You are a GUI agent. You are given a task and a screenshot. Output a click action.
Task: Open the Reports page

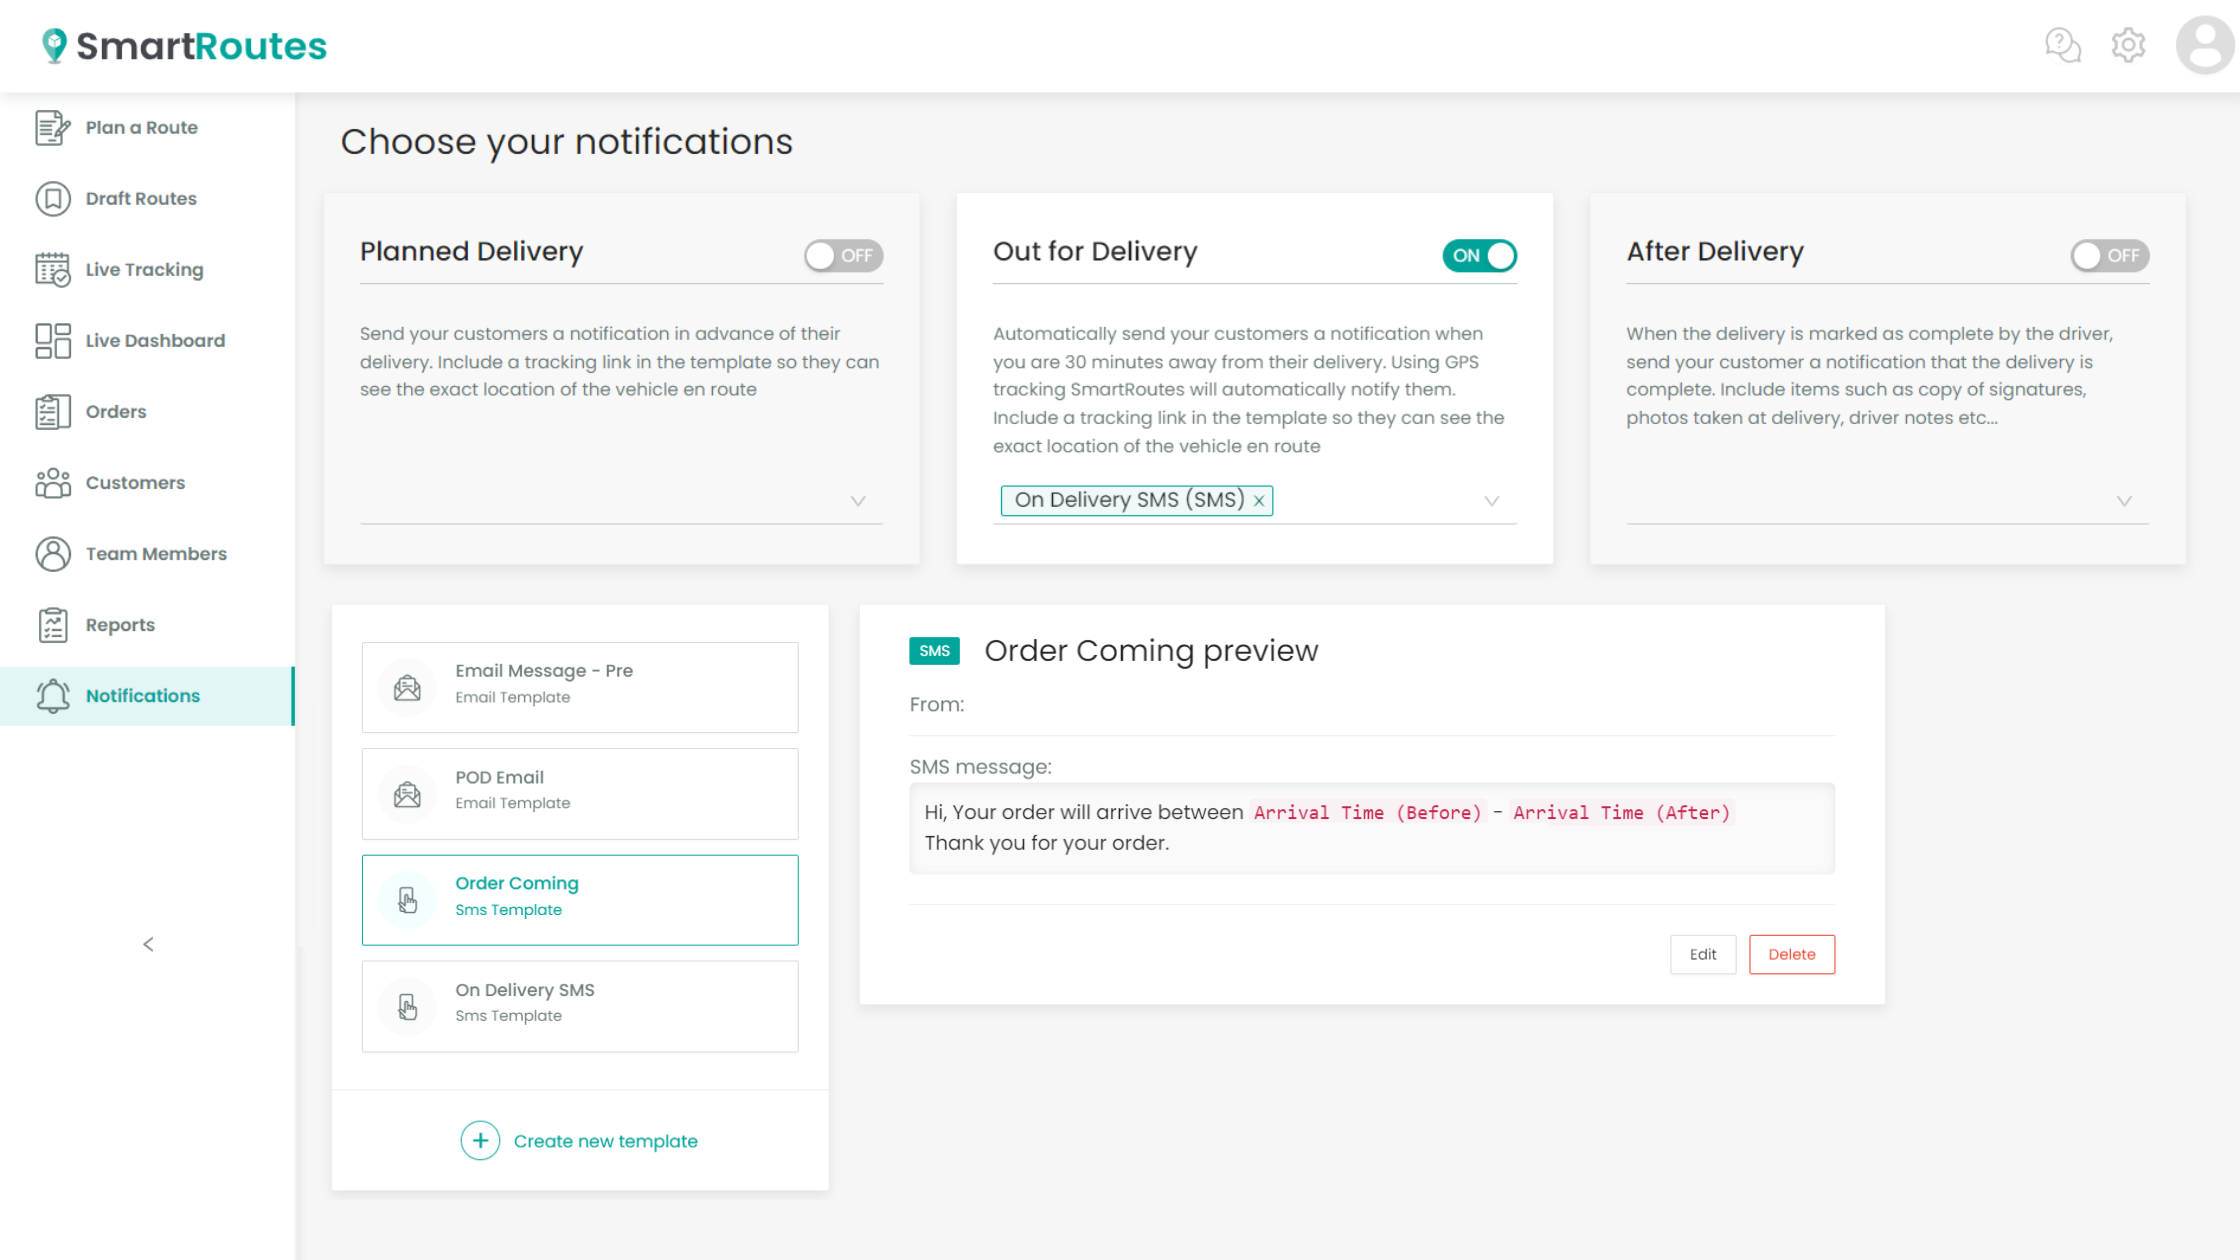147,625
